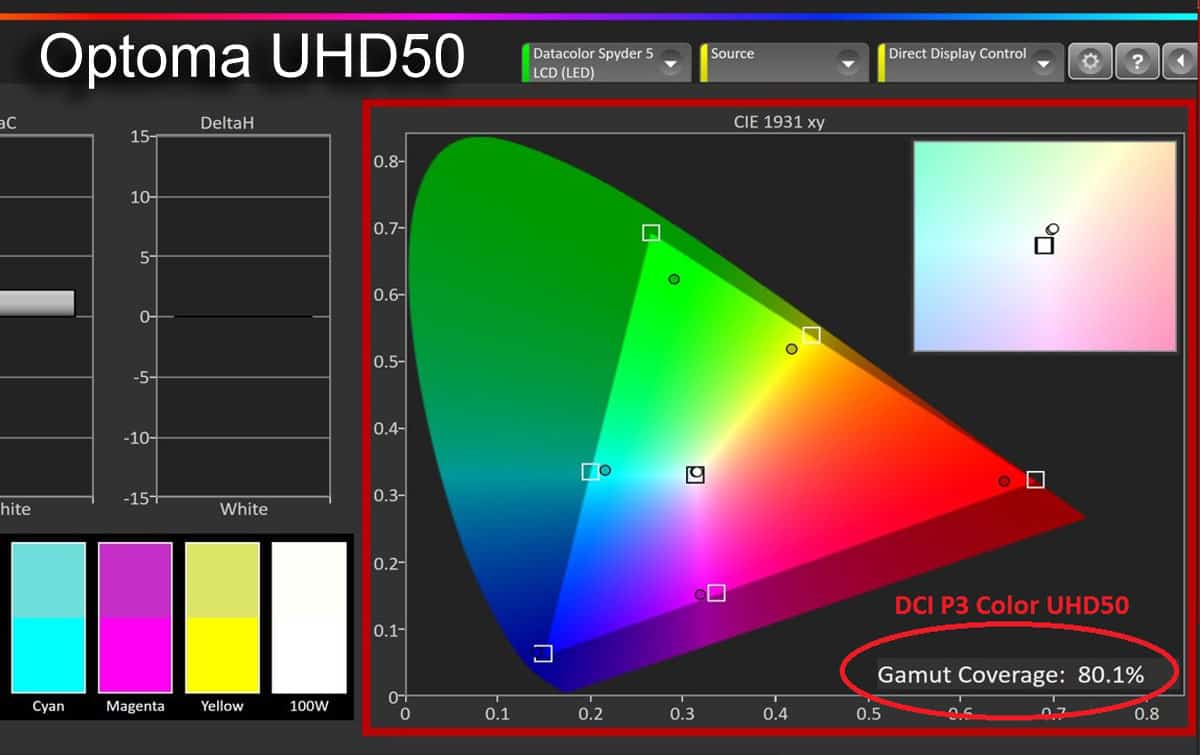Image resolution: width=1200 pixels, height=755 pixels.
Task: Click the red target square on CIE chart
Action: [1036, 480]
